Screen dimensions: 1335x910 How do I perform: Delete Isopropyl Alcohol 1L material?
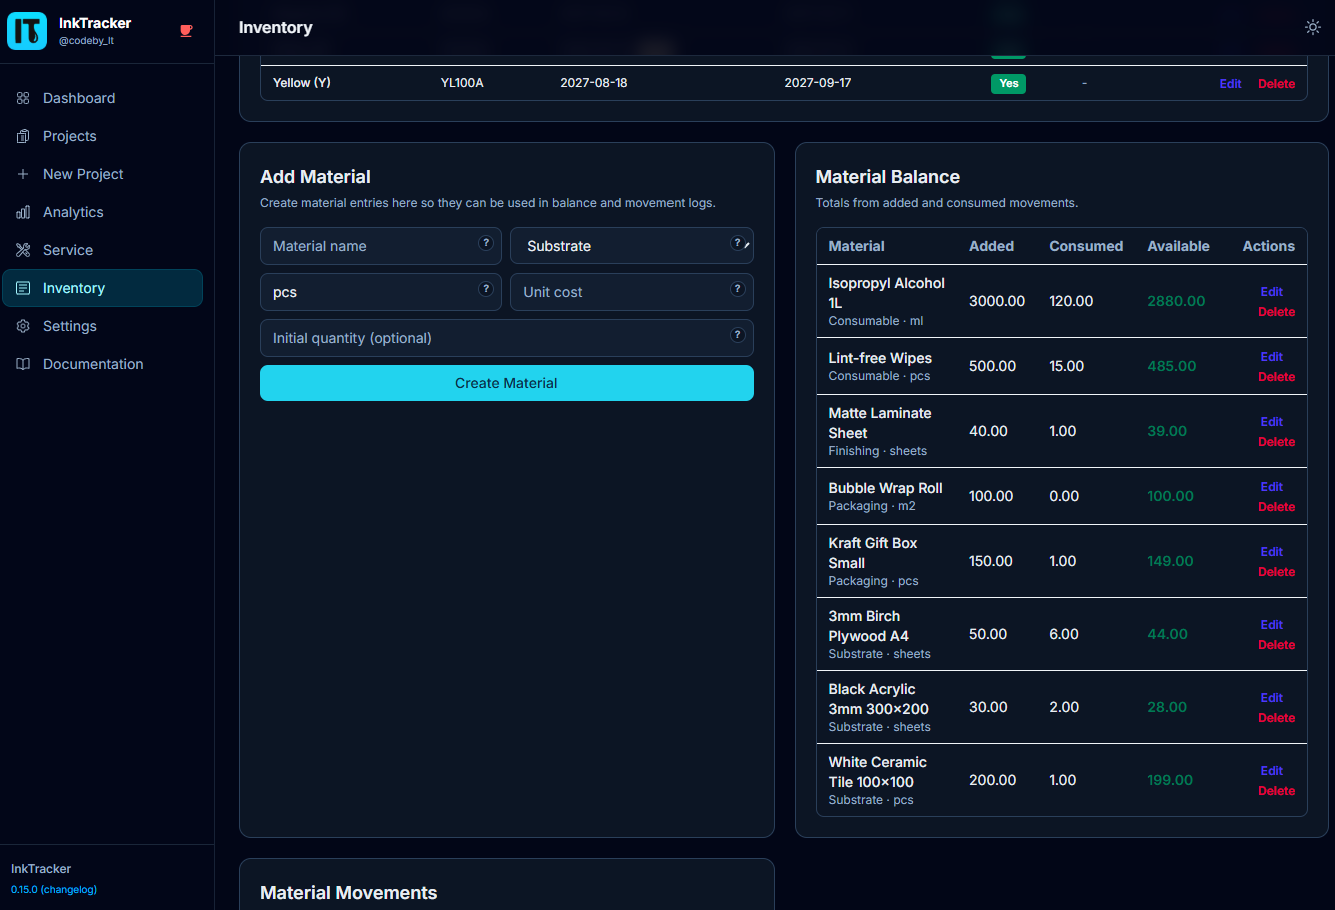[x=1277, y=312]
